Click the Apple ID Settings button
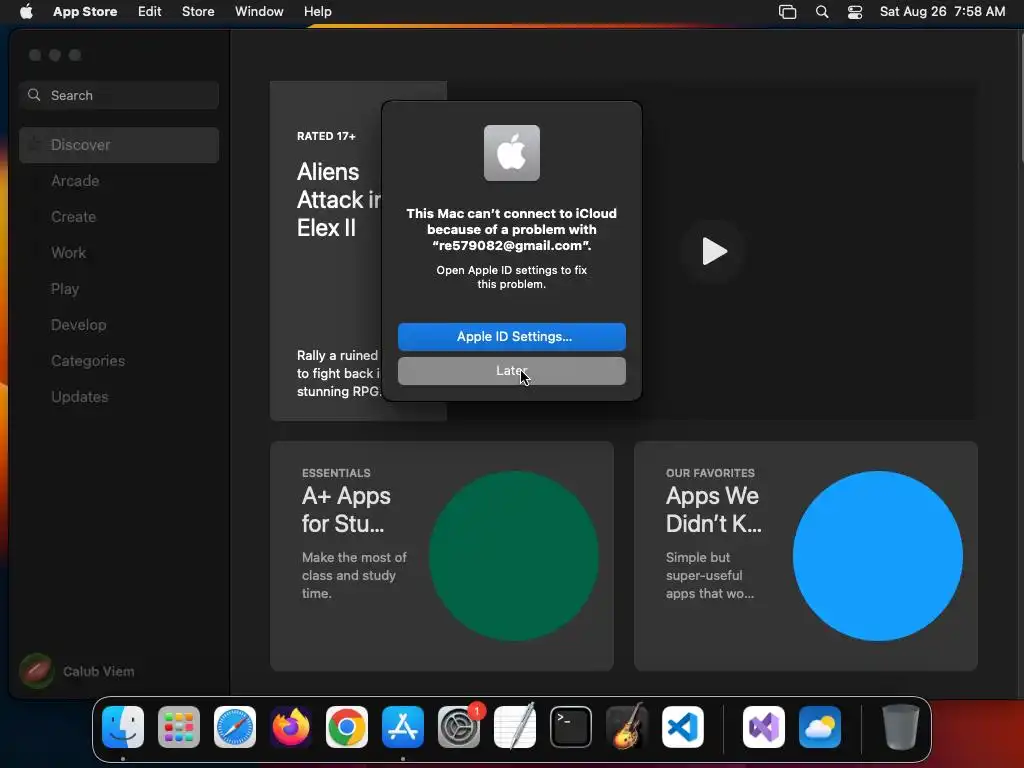The image size is (1024, 768). (511, 337)
